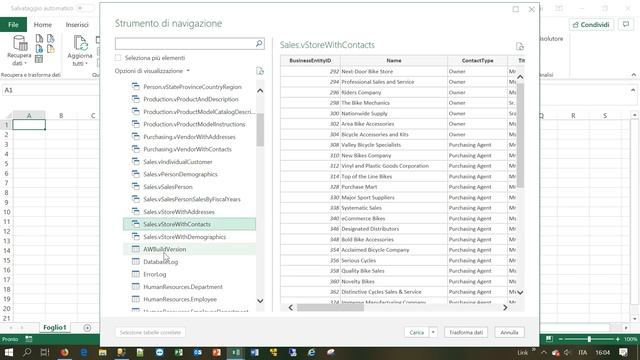Click the 'Trasforma dati' button
The width and height of the screenshot is (640, 360).
pos(466,332)
